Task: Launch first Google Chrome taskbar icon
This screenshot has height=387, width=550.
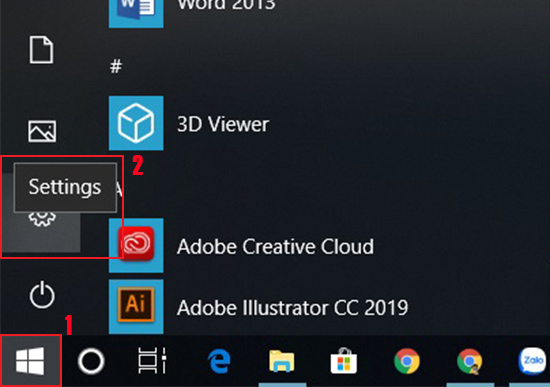Action: coord(407,361)
